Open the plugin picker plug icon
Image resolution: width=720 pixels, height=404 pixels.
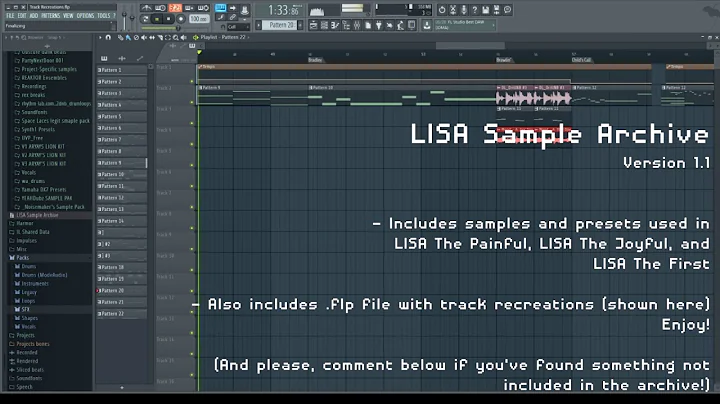(x=378, y=25)
